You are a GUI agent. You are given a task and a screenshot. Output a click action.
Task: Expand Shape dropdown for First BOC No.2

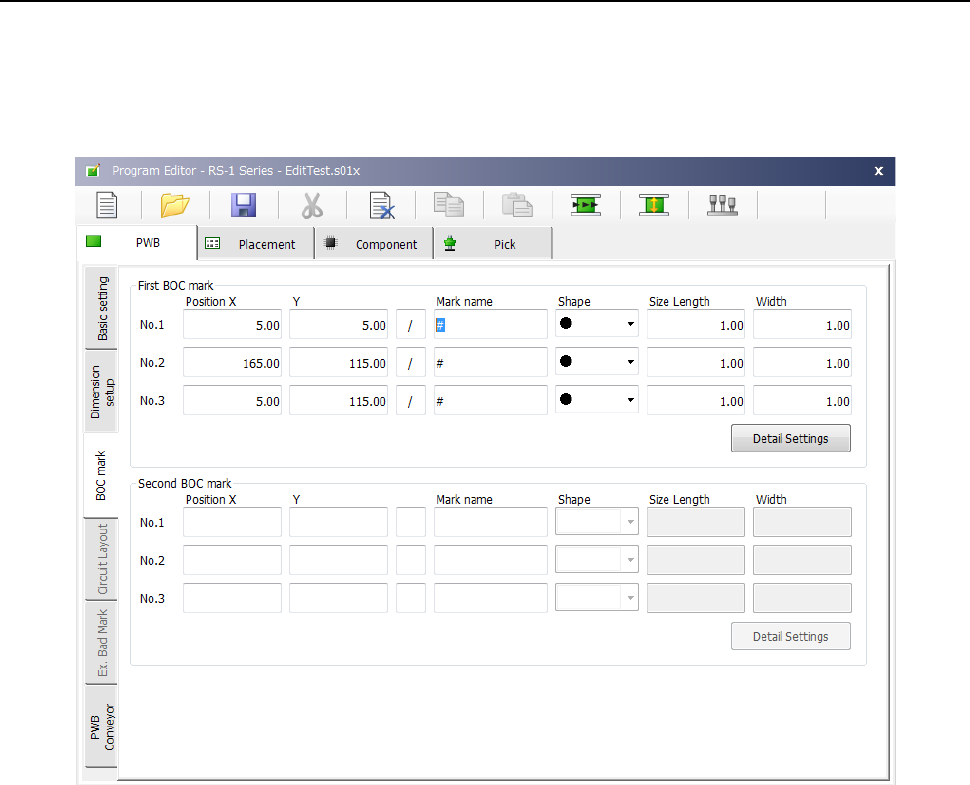(x=630, y=362)
